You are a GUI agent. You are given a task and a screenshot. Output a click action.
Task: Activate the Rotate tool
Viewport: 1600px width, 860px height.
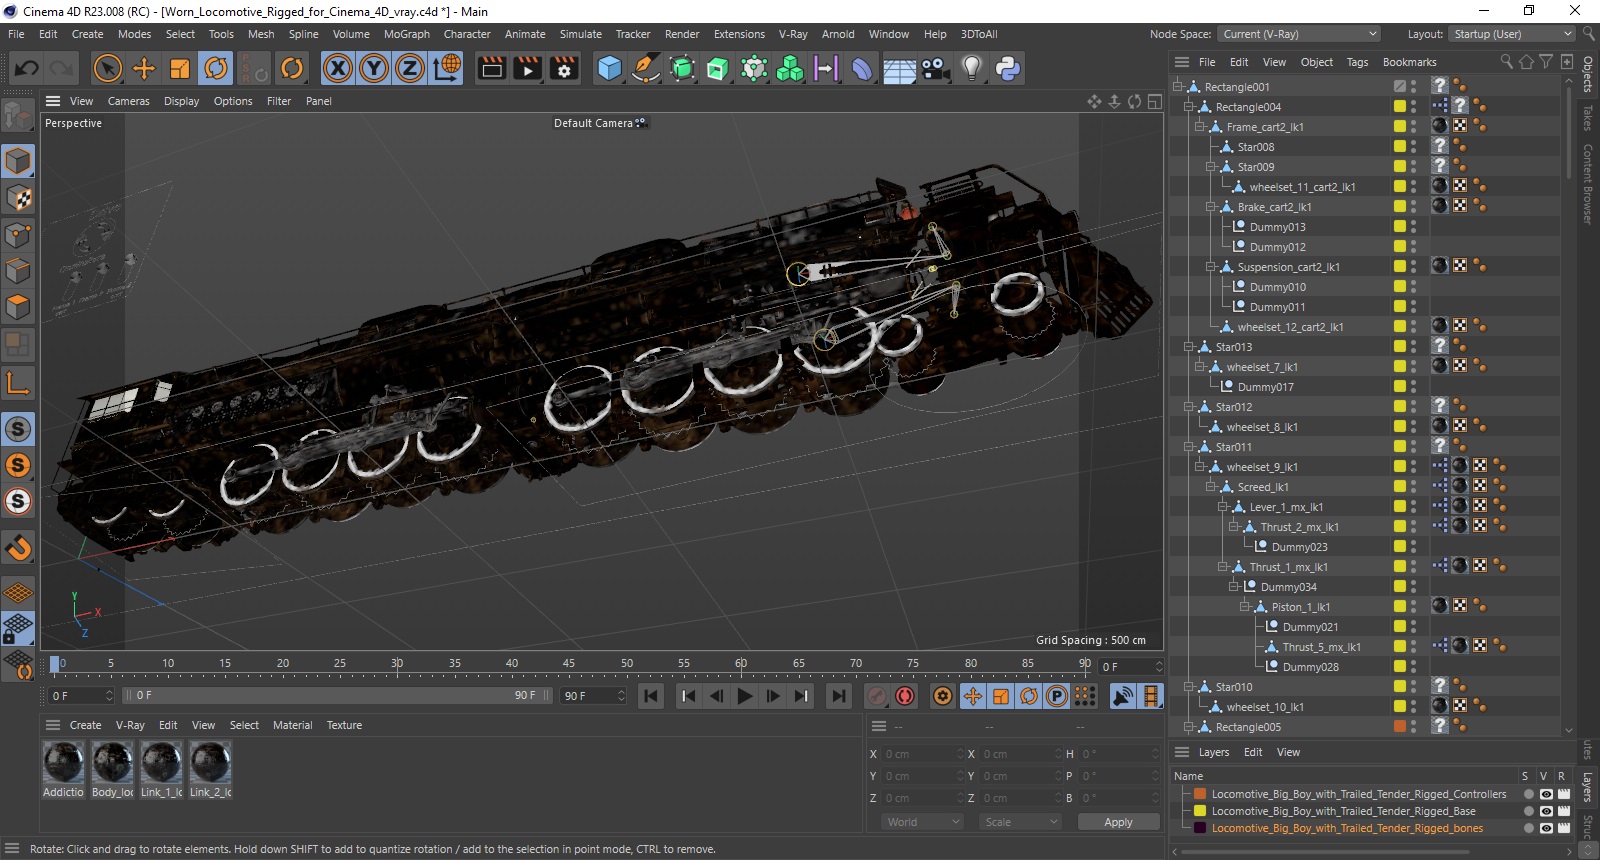pyautogui.click(x=216, y=68)
